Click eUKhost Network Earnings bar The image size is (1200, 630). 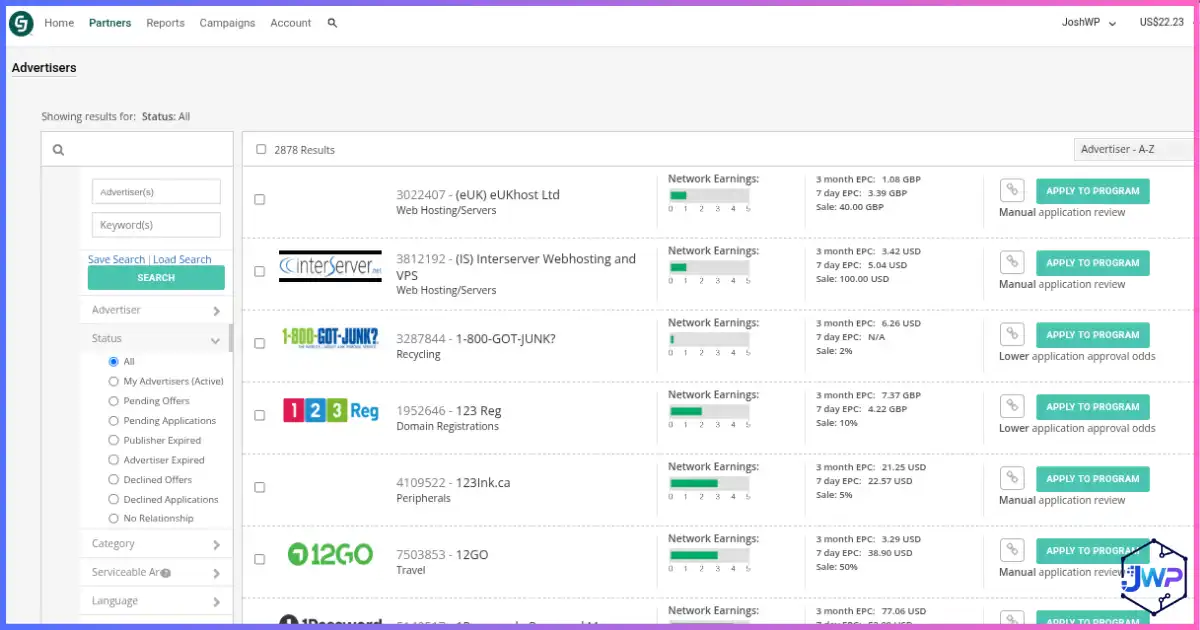[x=708, y=195]
